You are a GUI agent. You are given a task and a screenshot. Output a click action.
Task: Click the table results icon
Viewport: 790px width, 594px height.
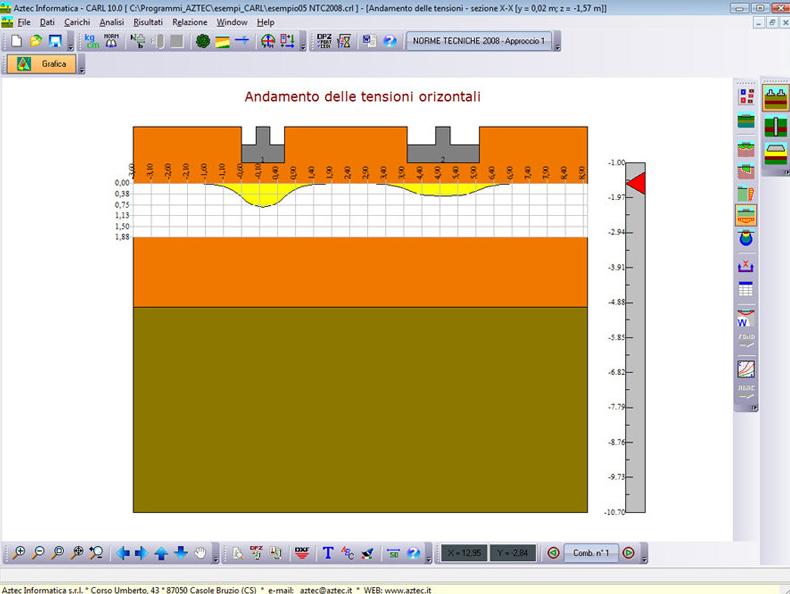pyautogui.click(x=745, y=290)
